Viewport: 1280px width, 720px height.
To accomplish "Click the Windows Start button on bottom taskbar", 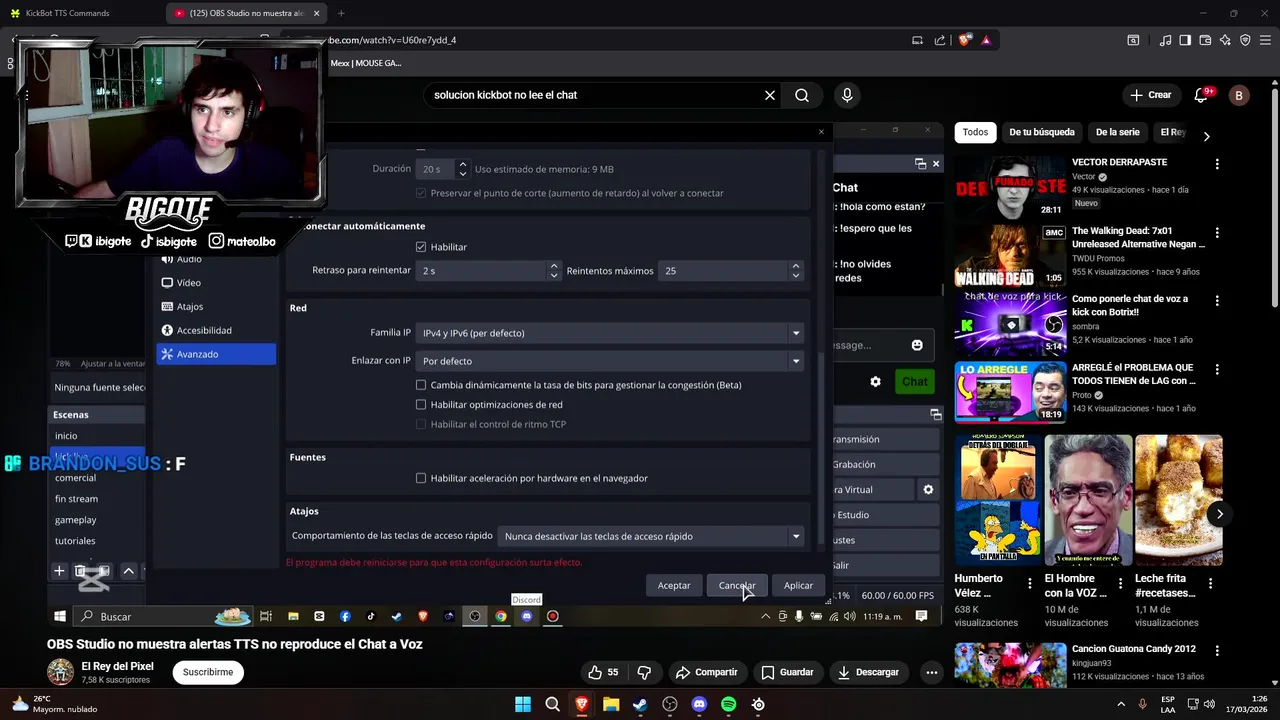I will tap(523, 704).
